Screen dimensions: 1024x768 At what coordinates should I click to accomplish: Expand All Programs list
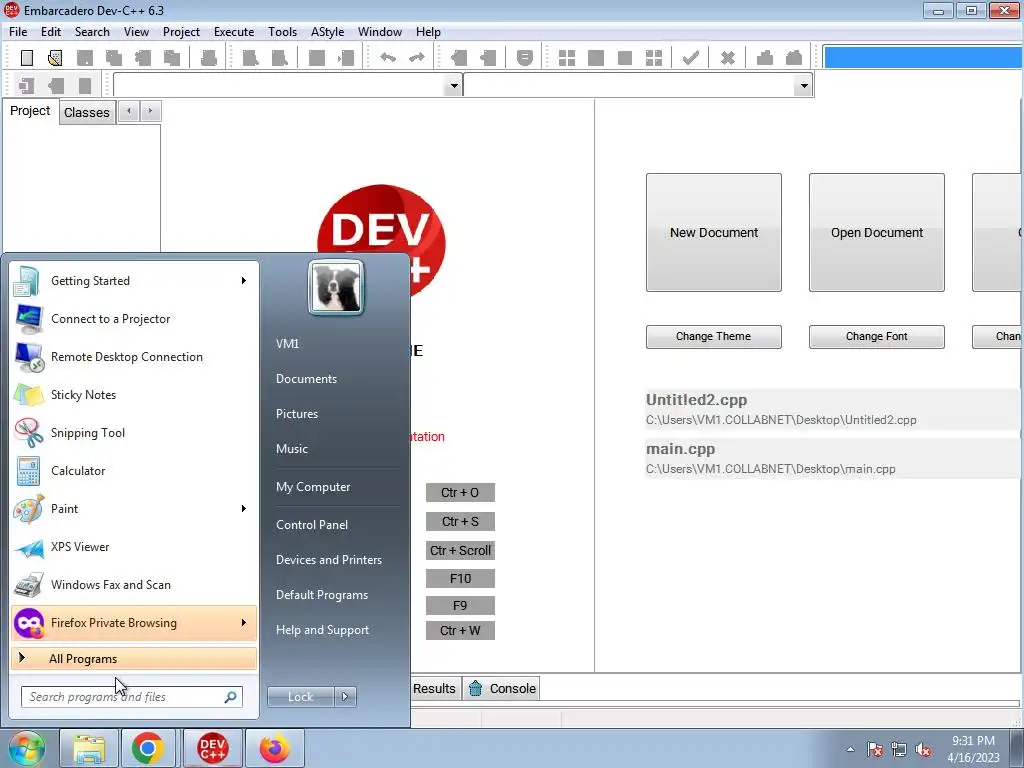click(134, 659)
